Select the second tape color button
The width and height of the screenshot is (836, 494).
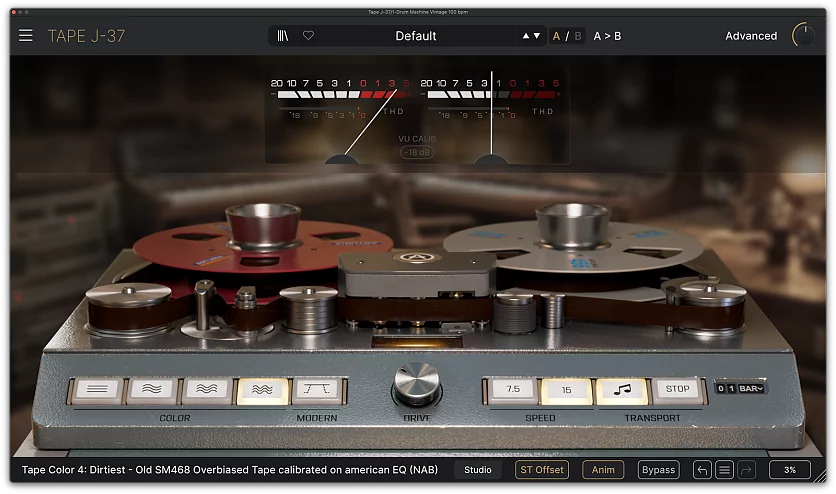click(x=152, y=390)
